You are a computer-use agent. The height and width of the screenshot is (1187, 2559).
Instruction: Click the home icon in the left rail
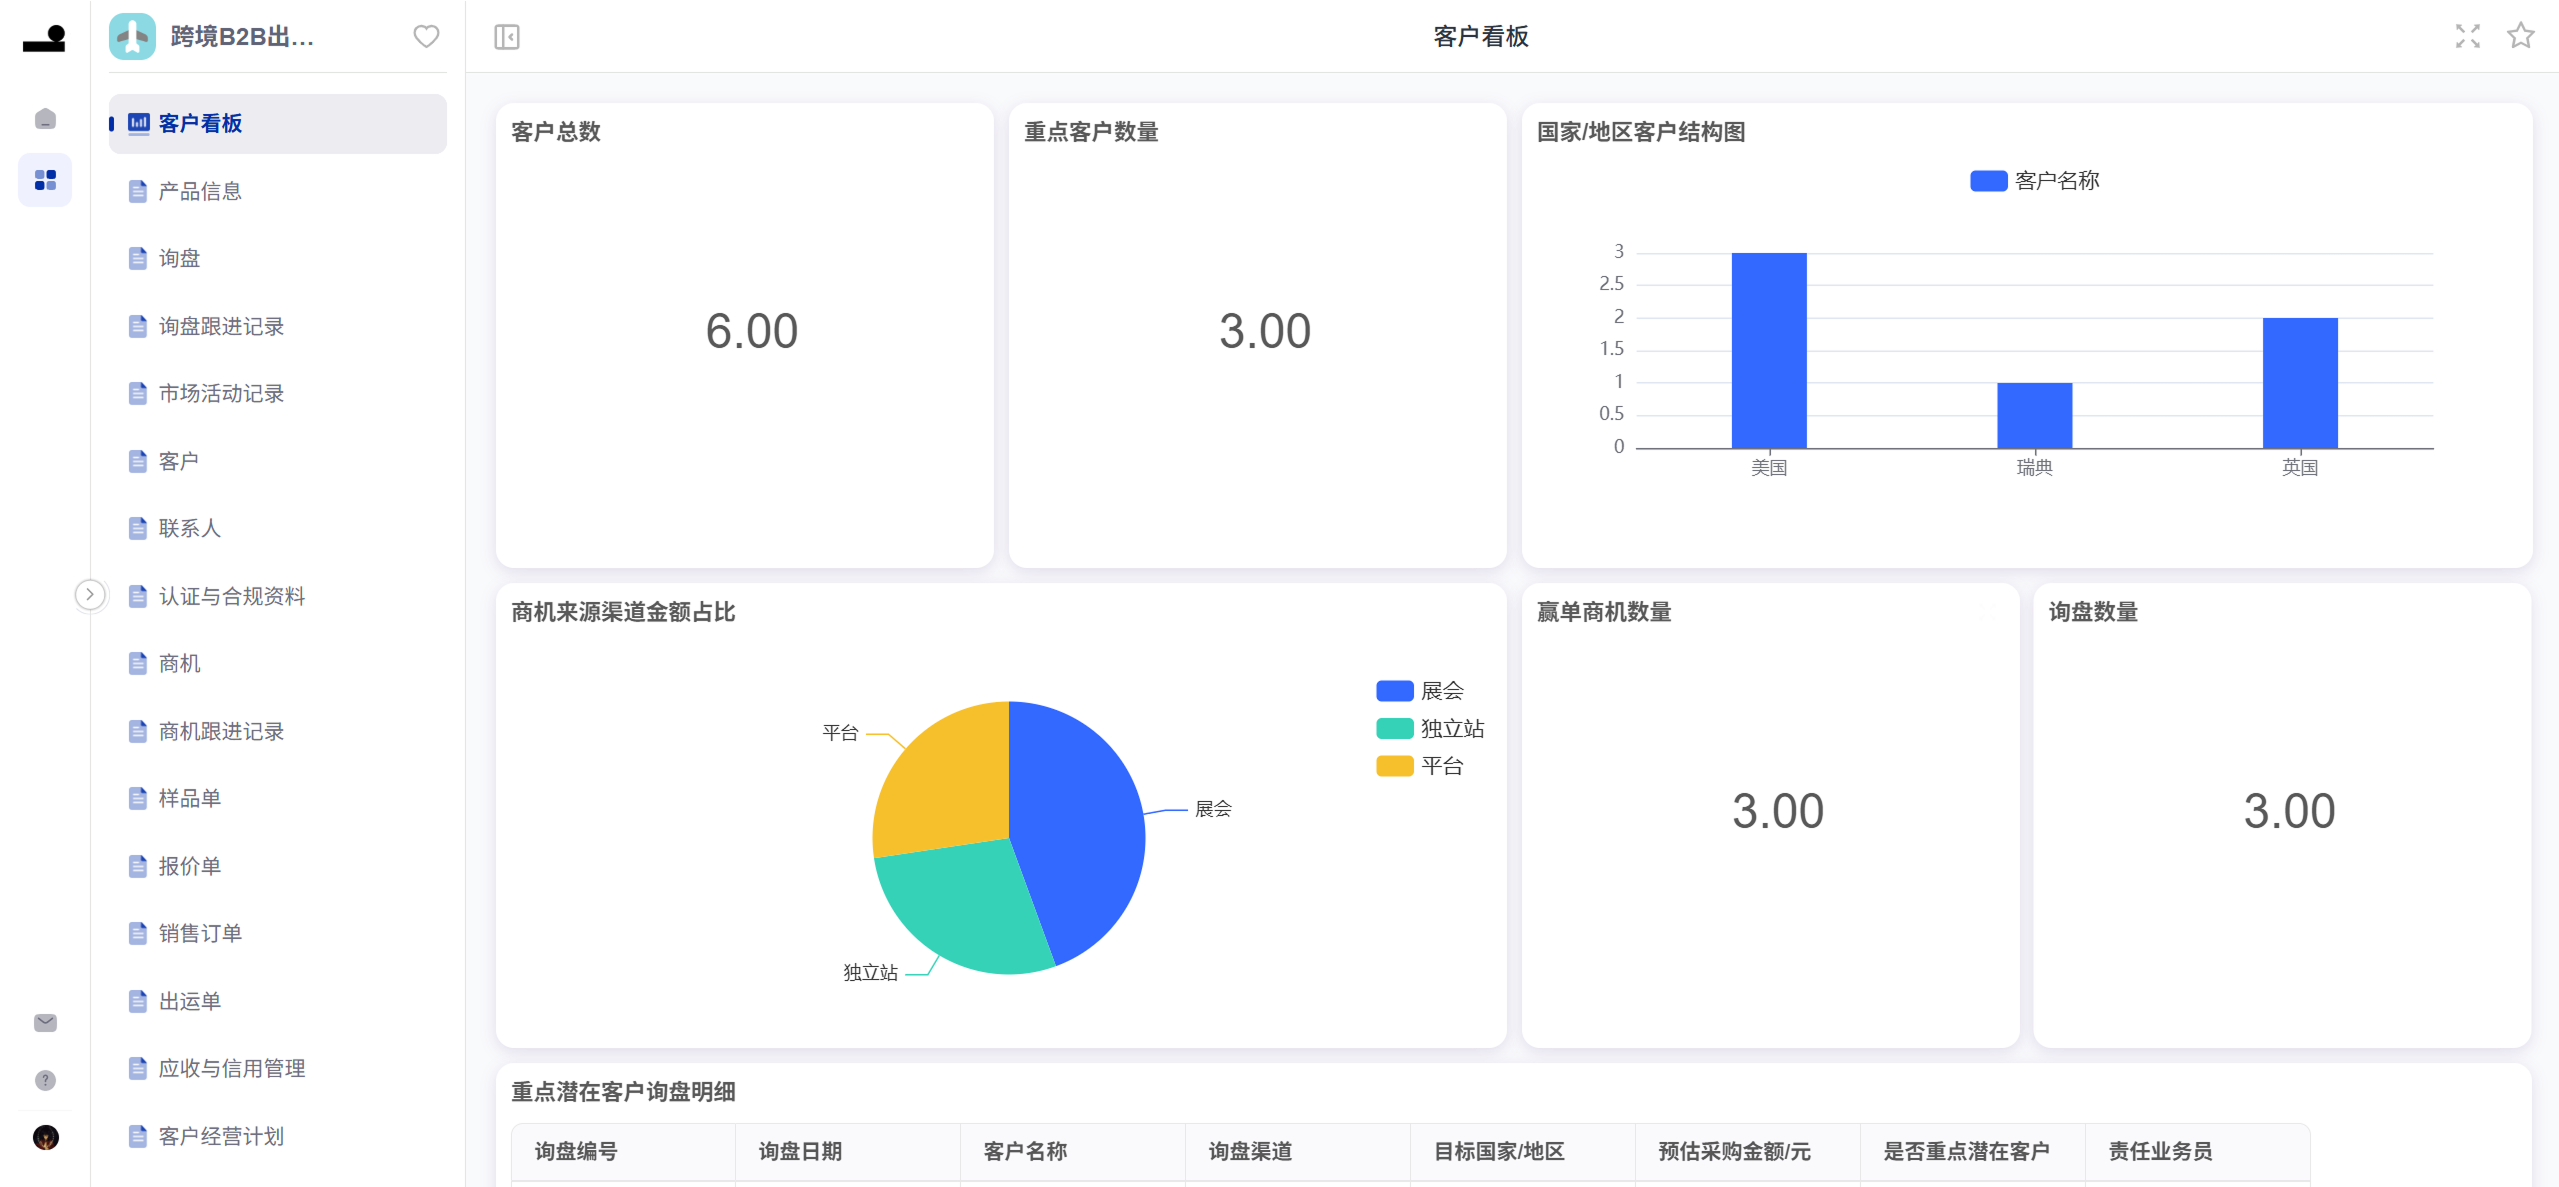[44, 119]
